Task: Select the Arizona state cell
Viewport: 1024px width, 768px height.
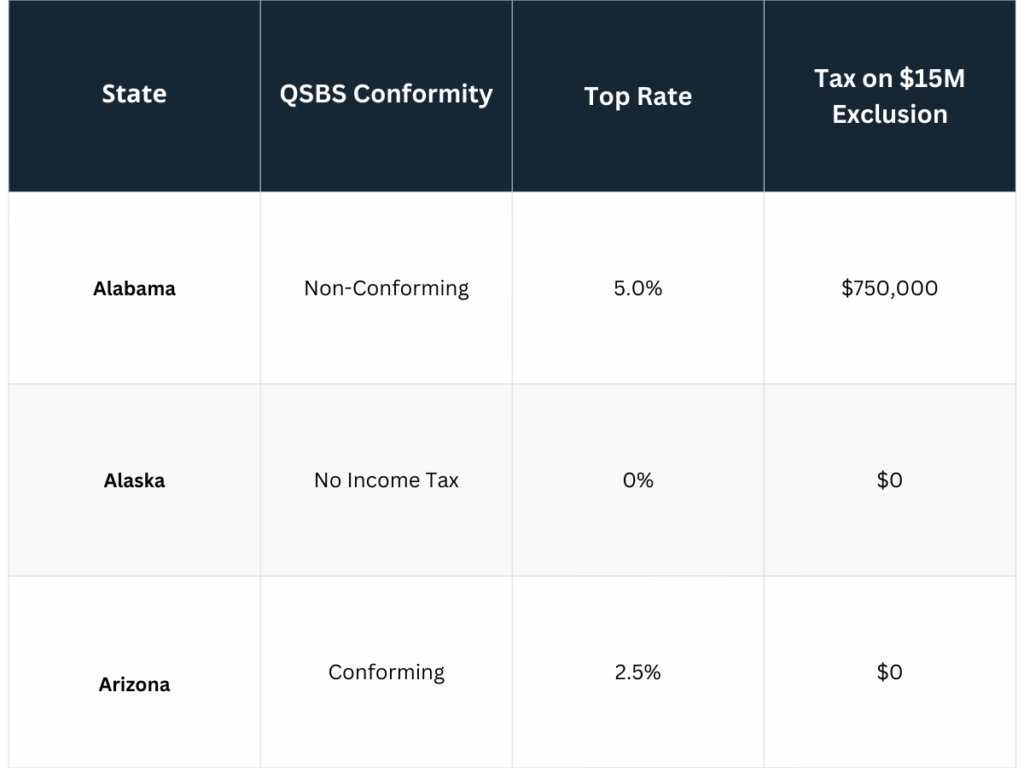Action: (x=134, y=684)
